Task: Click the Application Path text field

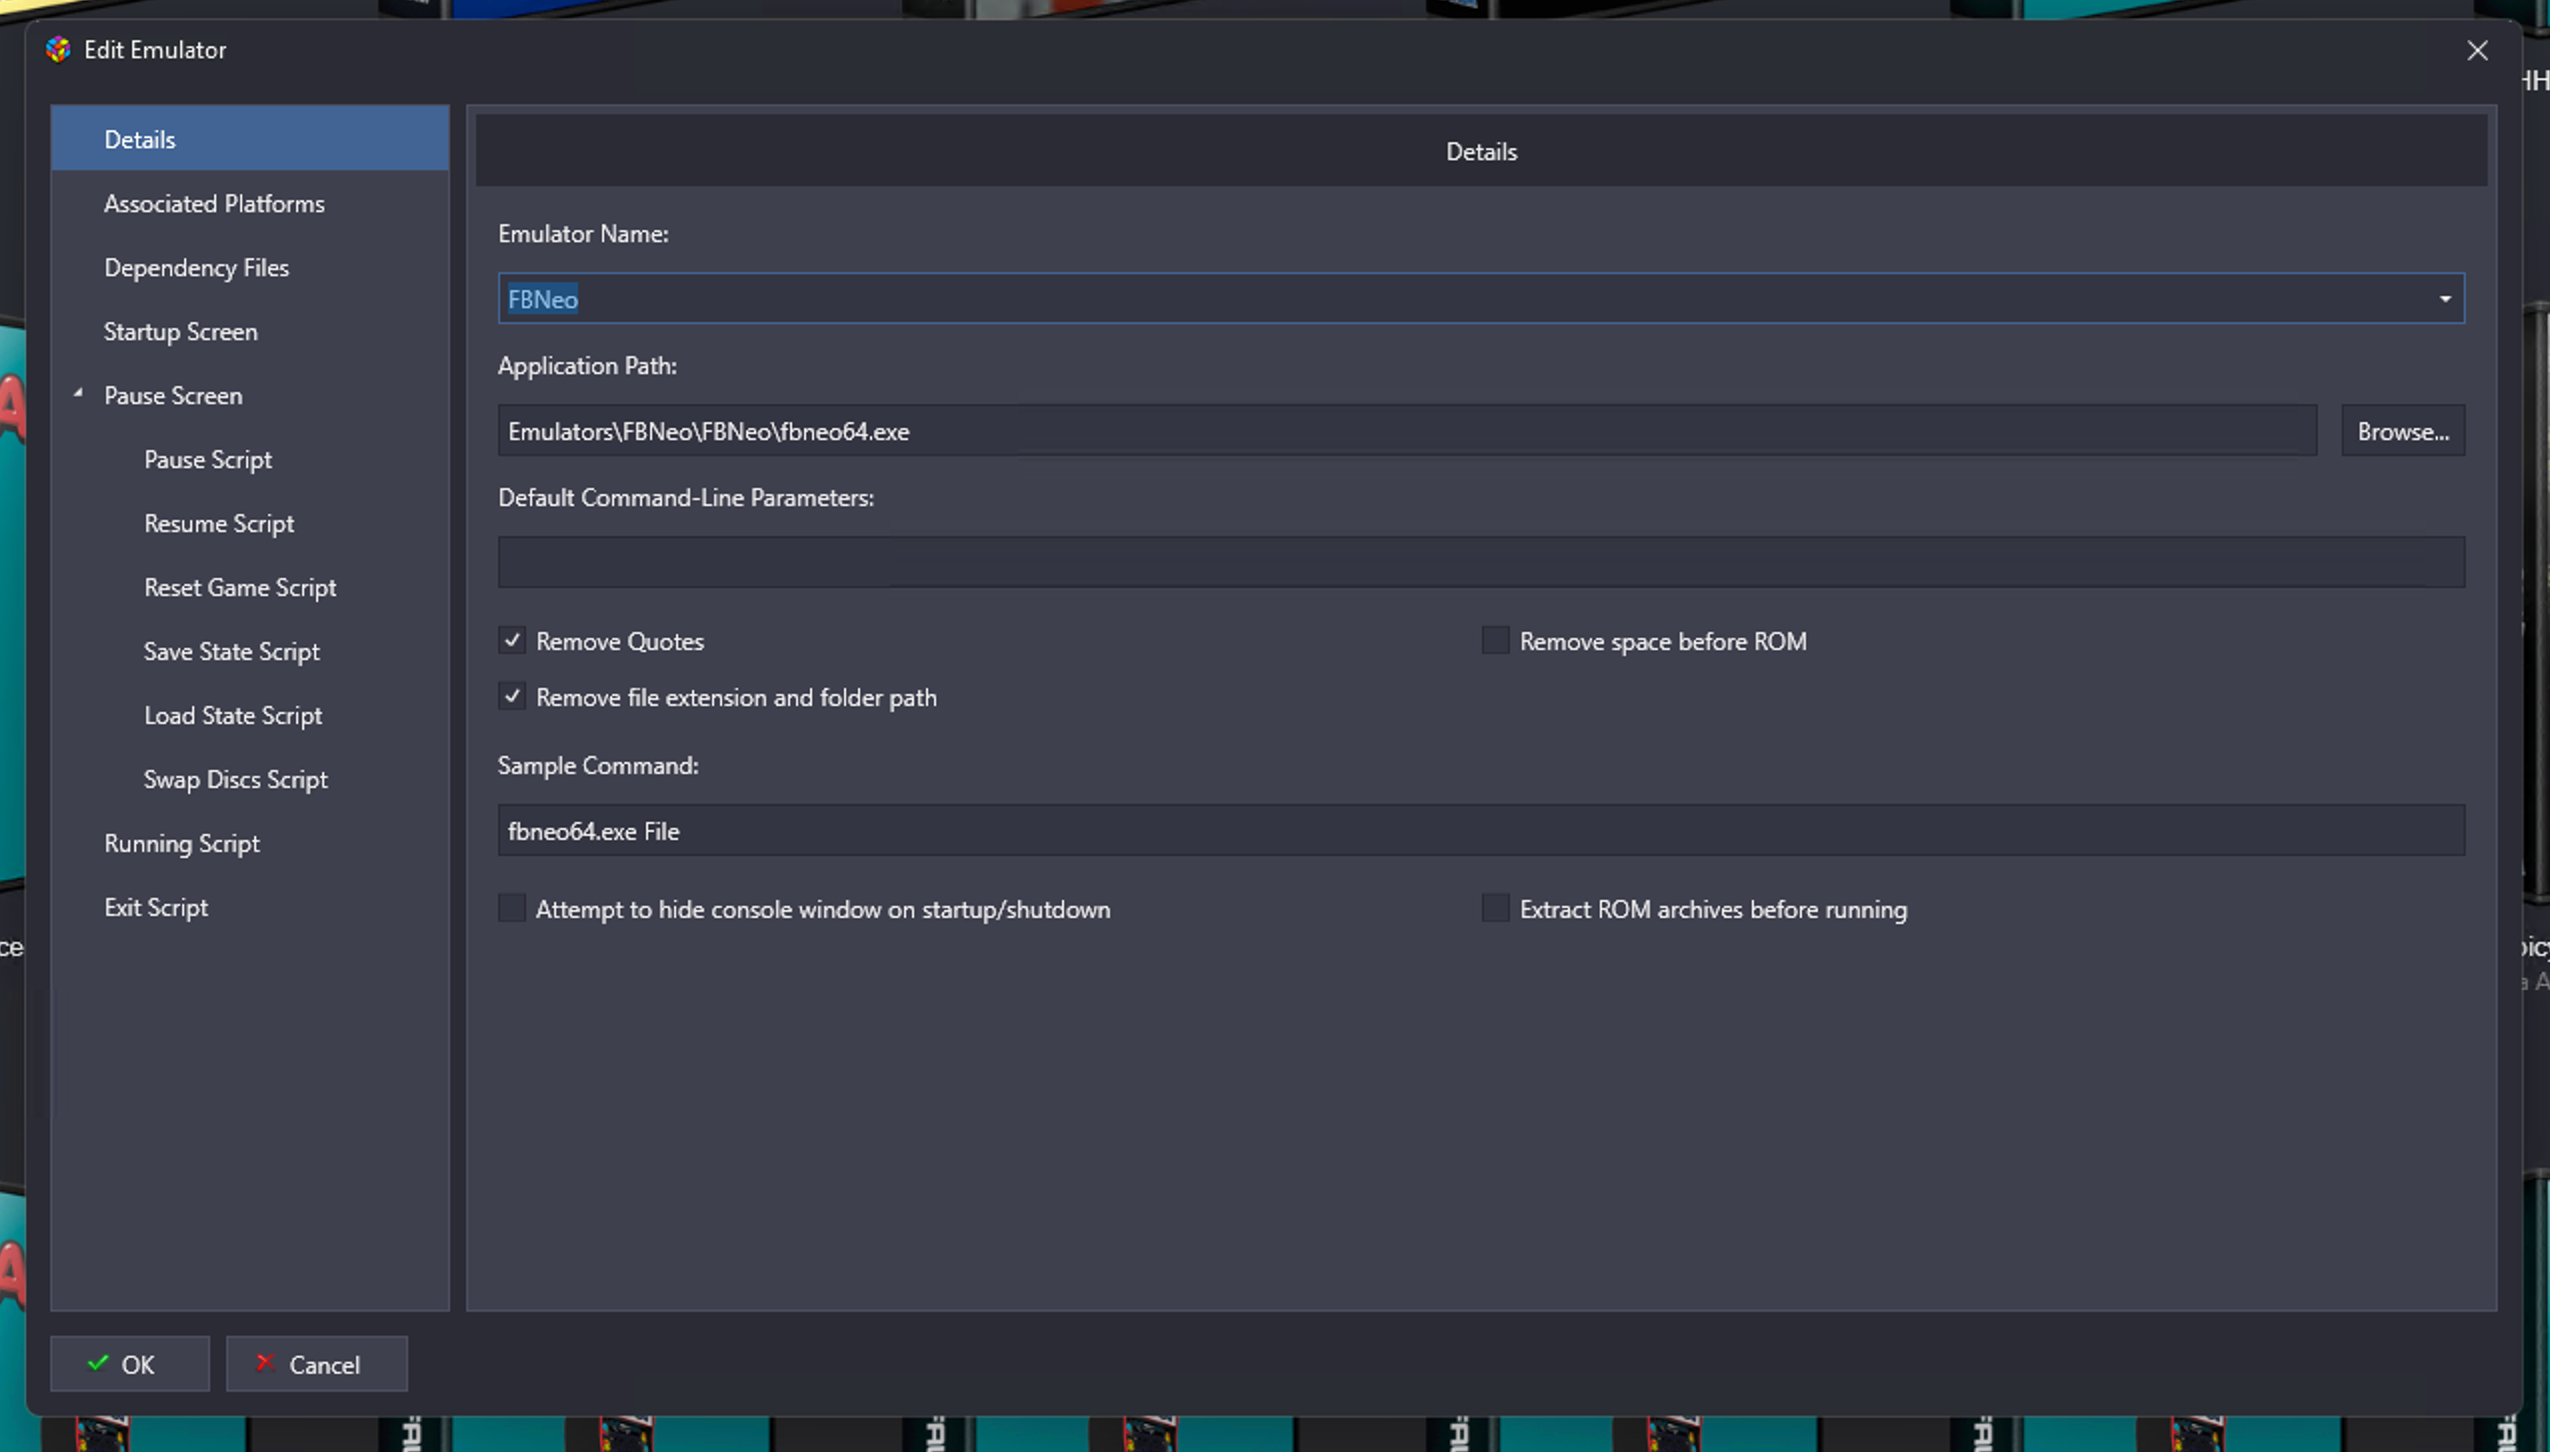Action: (1407, 431)
